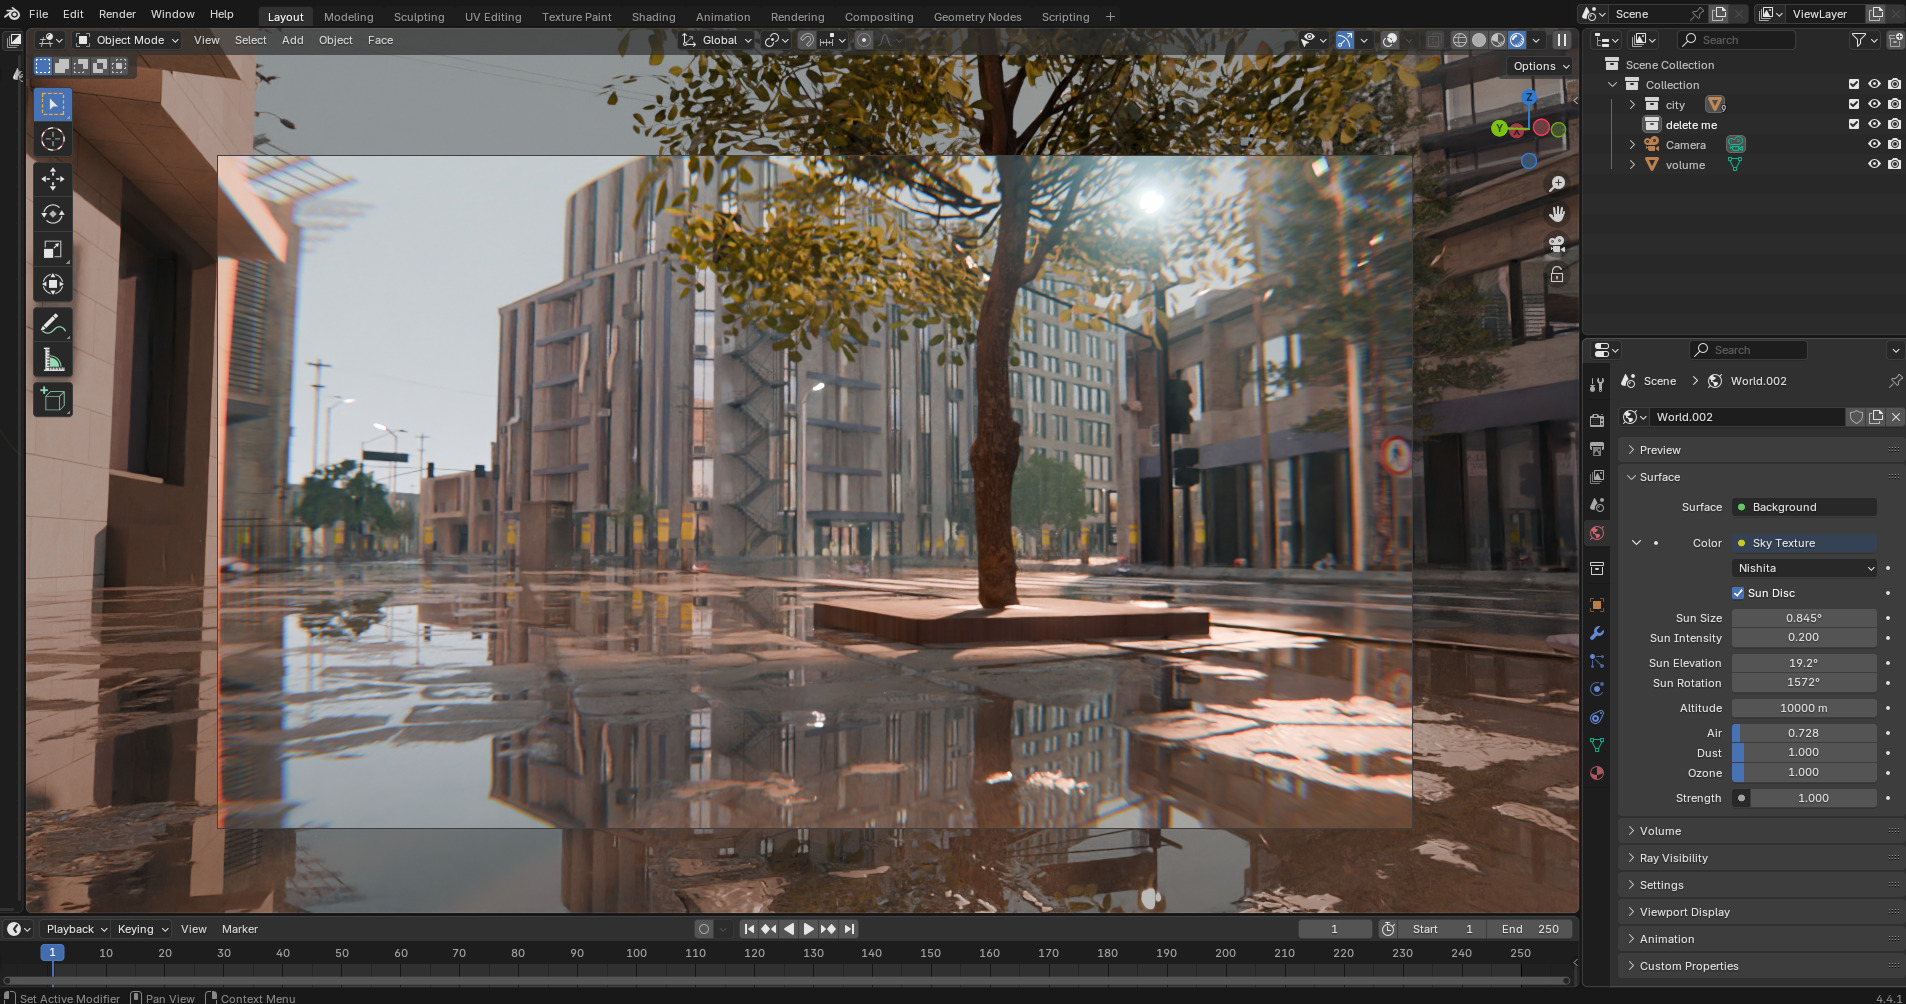This screenshot has width=1906, height=1004.
Task: Open the Object properties tab
Action: point(1597,605)
